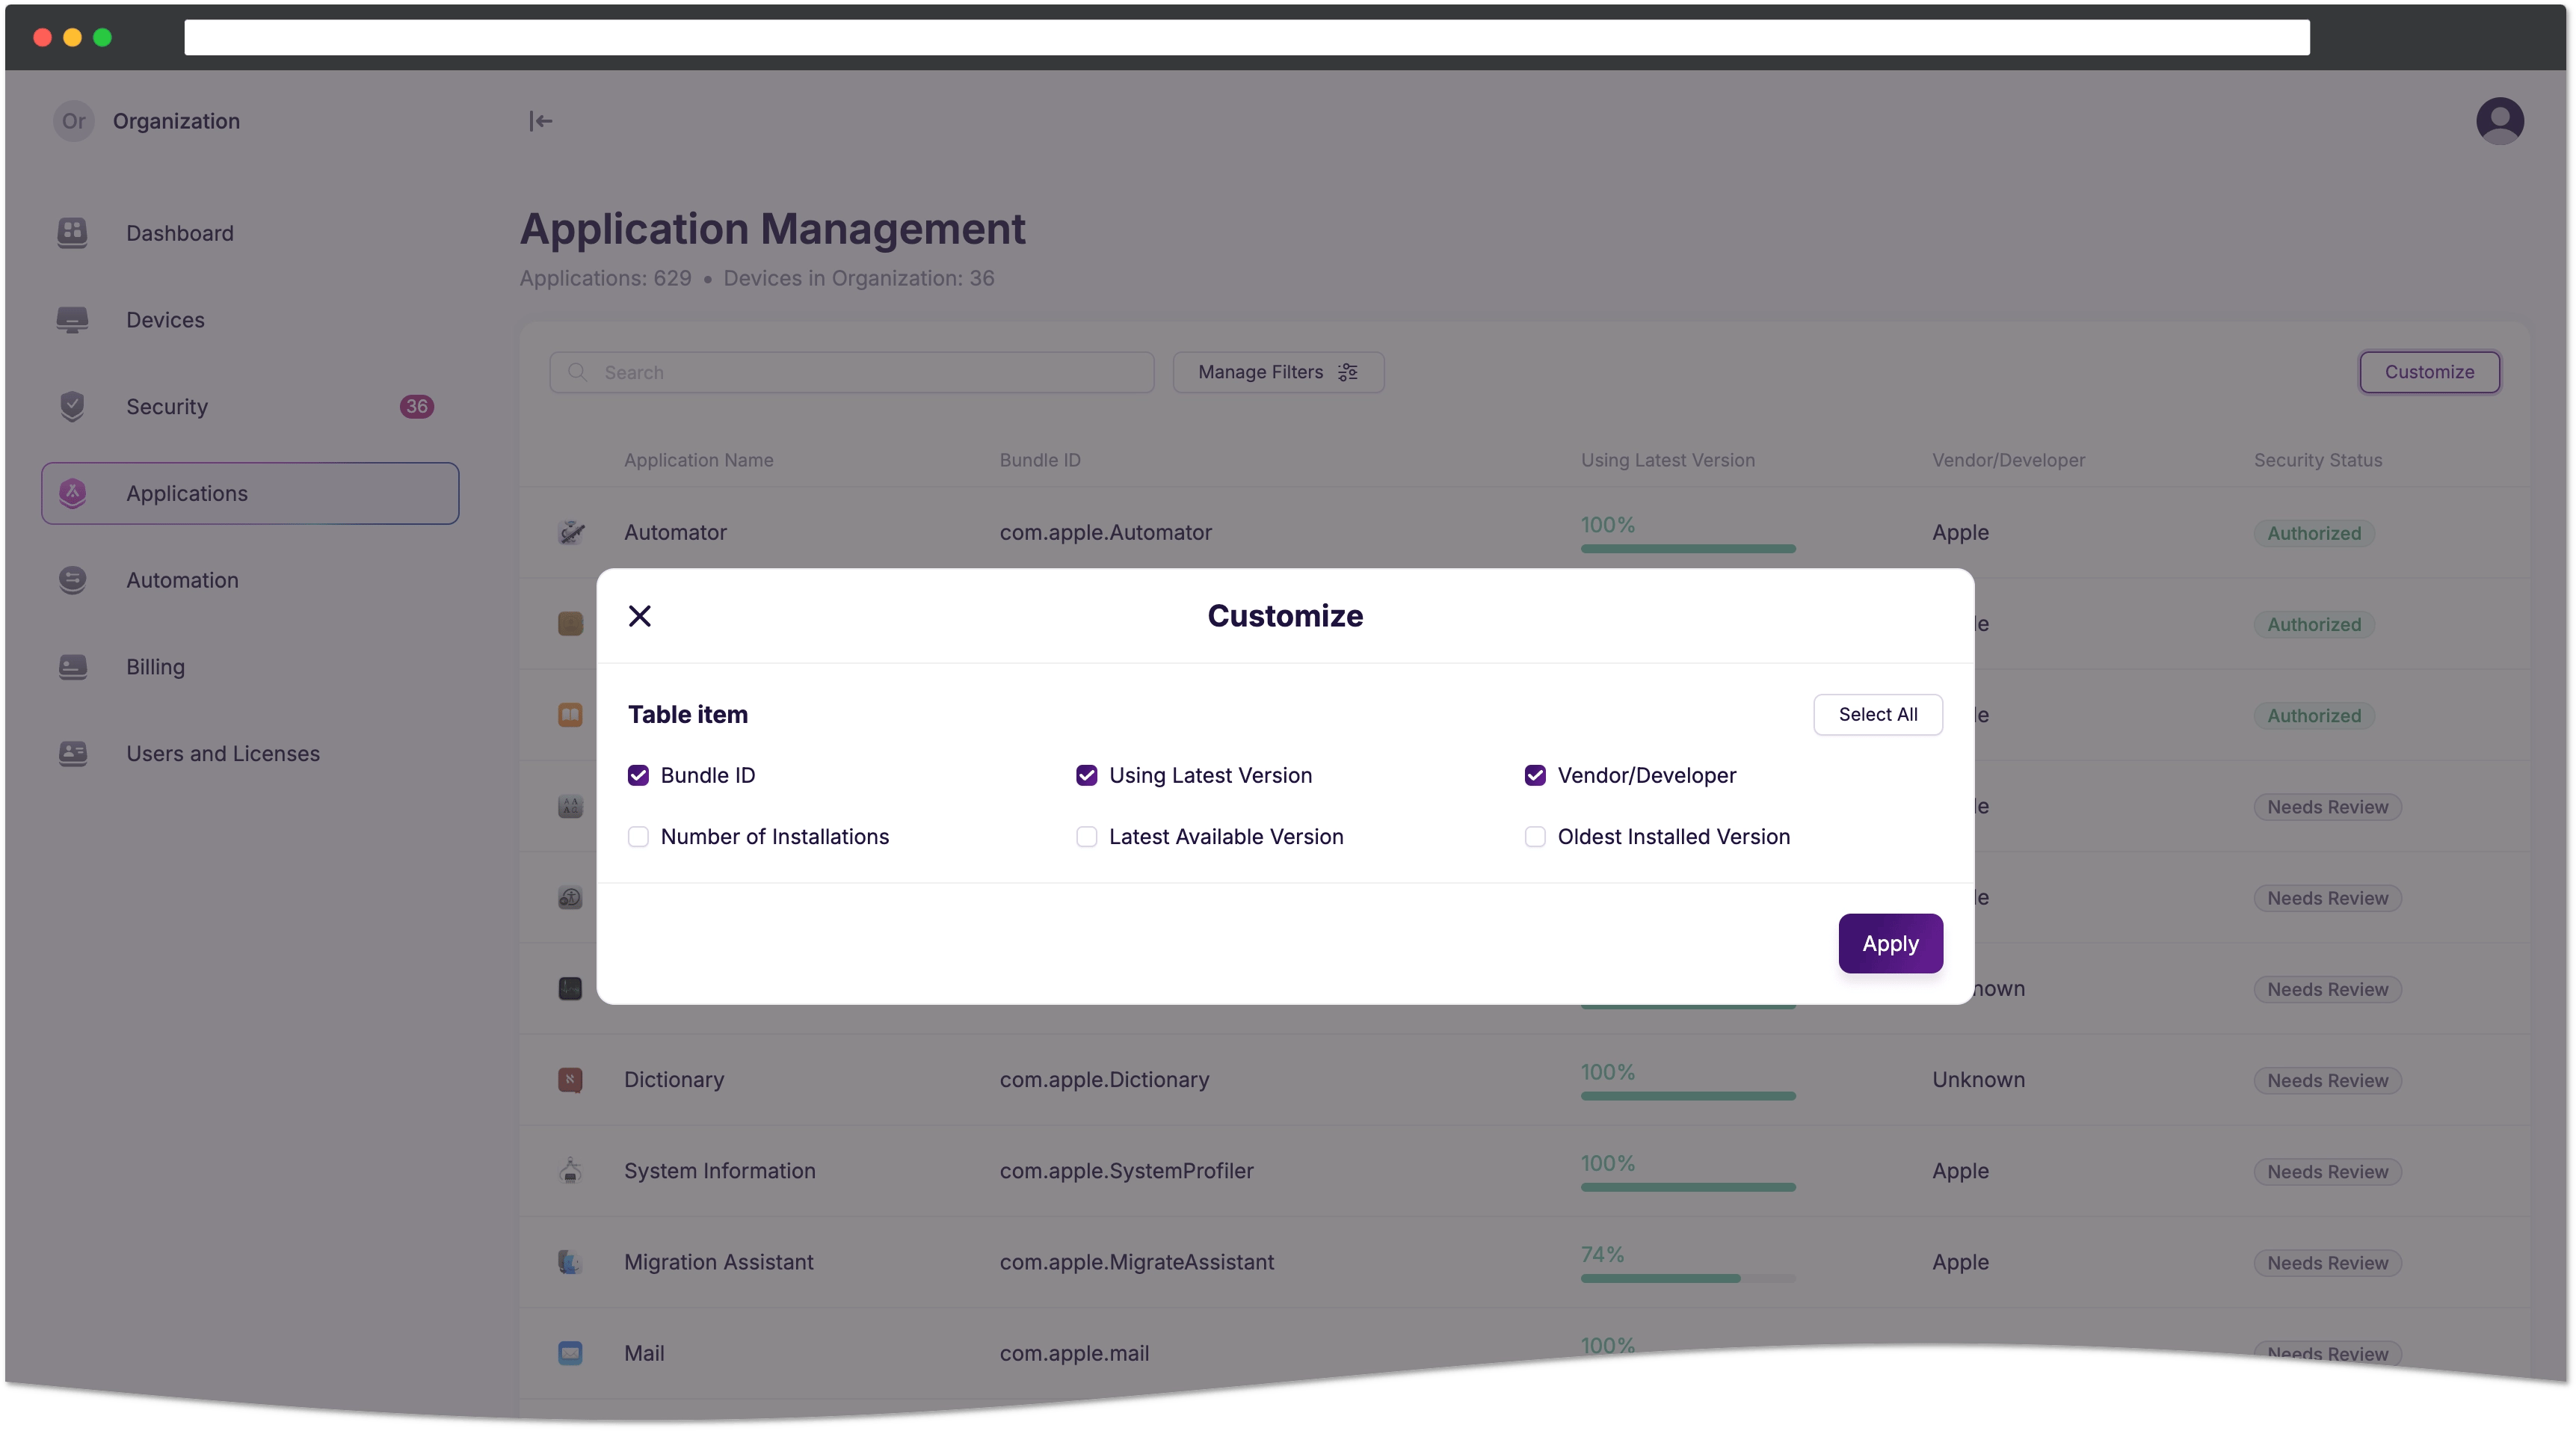Click the Migration Assistant application name
This screenshot has width=2576, height=1431.
tap(718, 1262)
